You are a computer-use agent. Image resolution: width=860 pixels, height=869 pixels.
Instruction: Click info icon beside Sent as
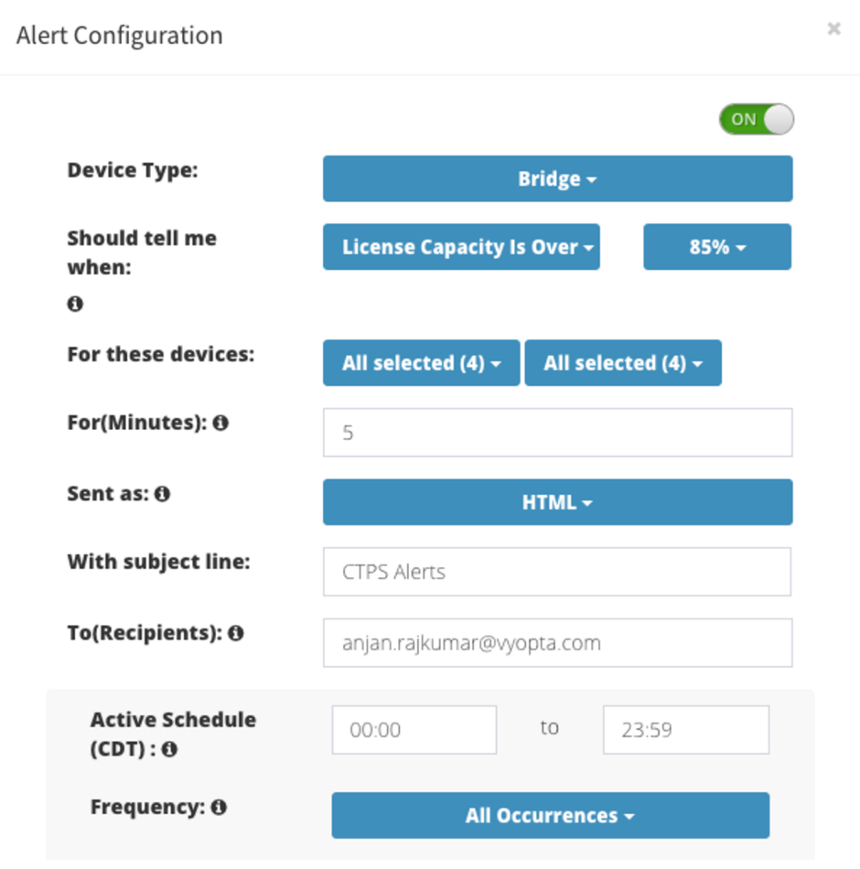click(162, 494)
